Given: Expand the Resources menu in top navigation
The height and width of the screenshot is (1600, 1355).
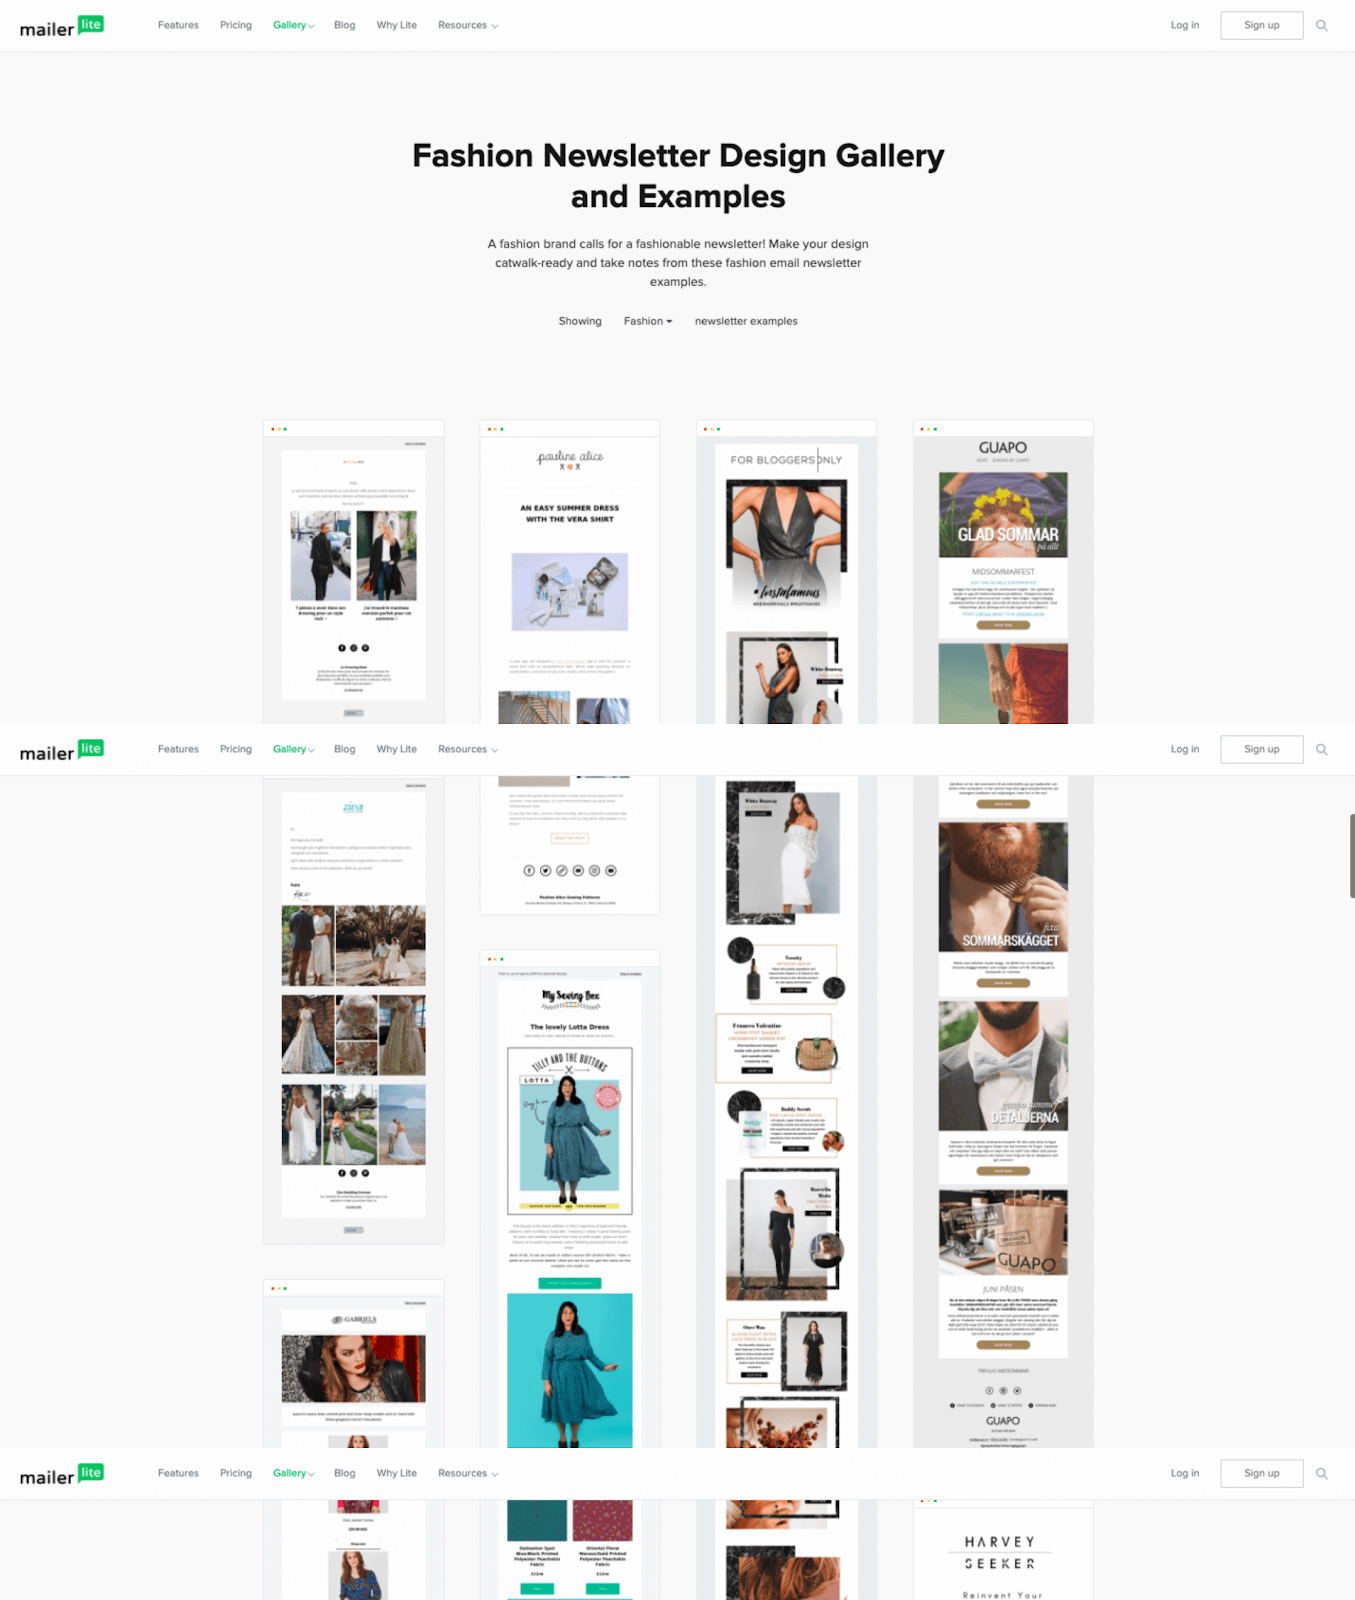Looking at the screenshot, I should point(468,26).
